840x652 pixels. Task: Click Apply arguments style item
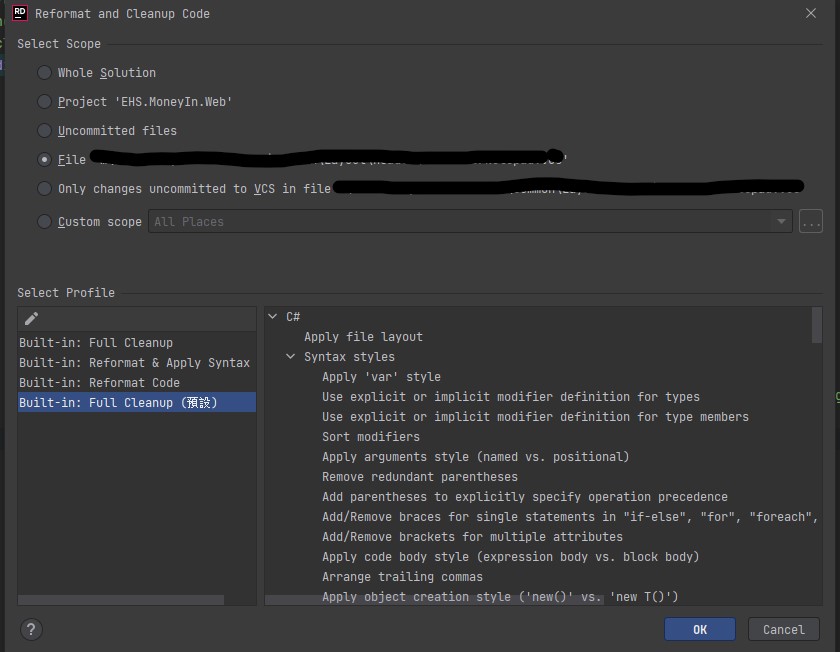(475, 456)
